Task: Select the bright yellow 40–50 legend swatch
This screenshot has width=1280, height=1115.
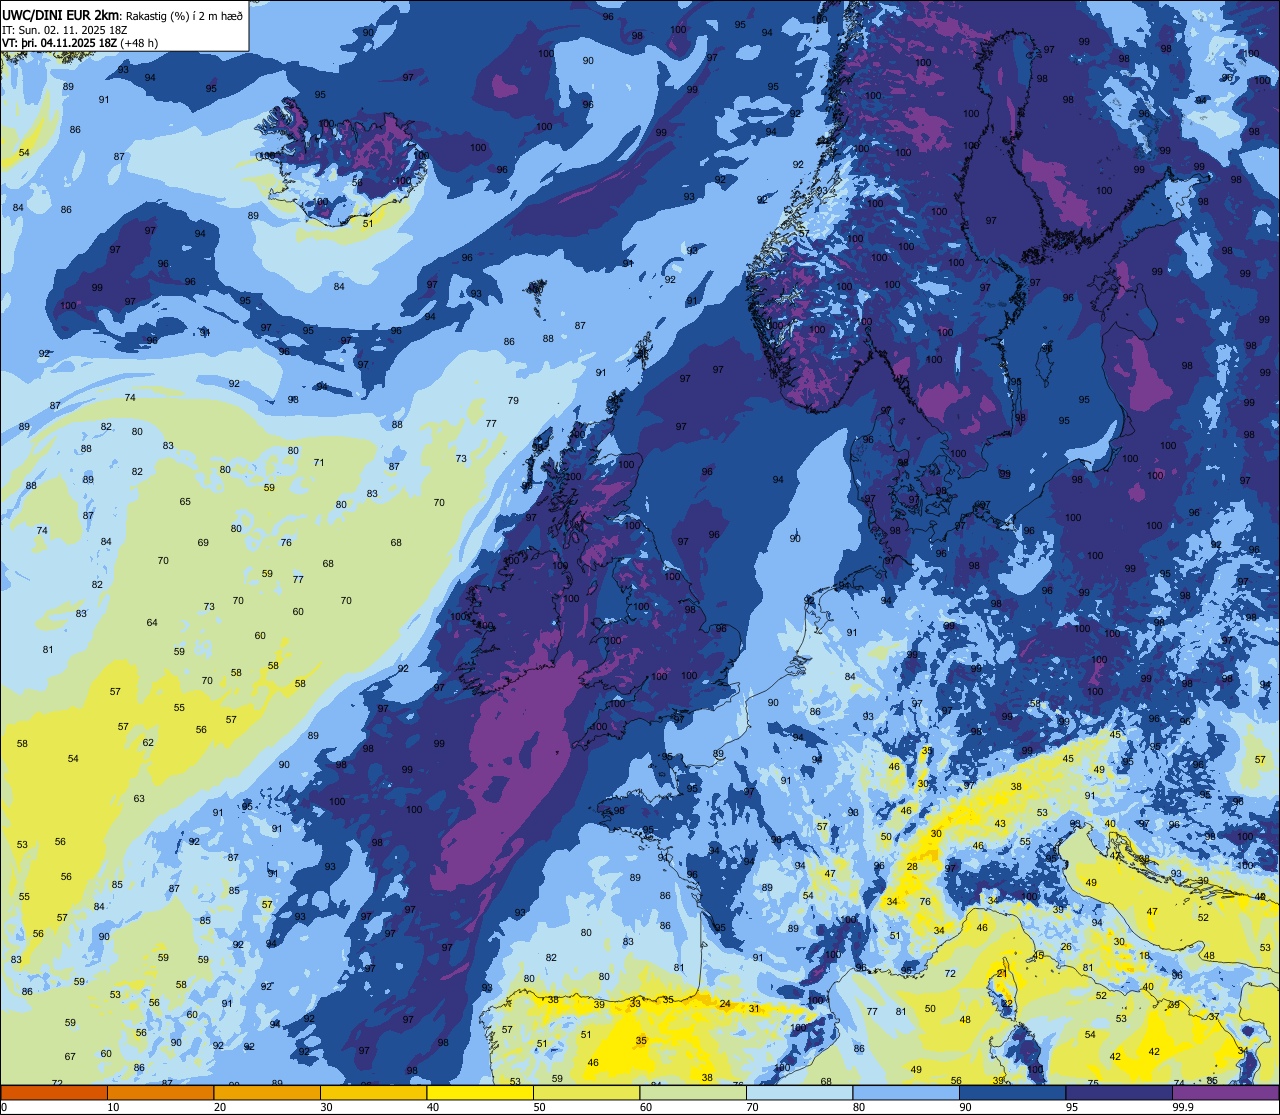Action: pyautogui.click(x=480, y=1092)
